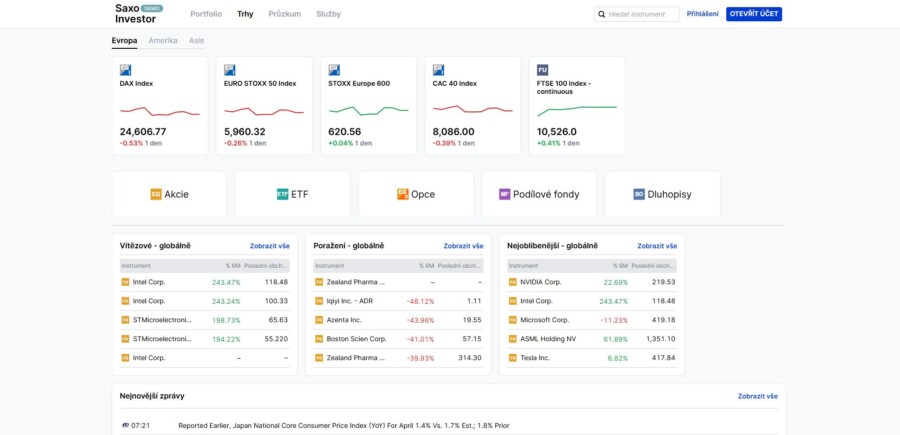Click the news source icon next to 07:21
Screen dimensions: 900x435
coord(126,426)
